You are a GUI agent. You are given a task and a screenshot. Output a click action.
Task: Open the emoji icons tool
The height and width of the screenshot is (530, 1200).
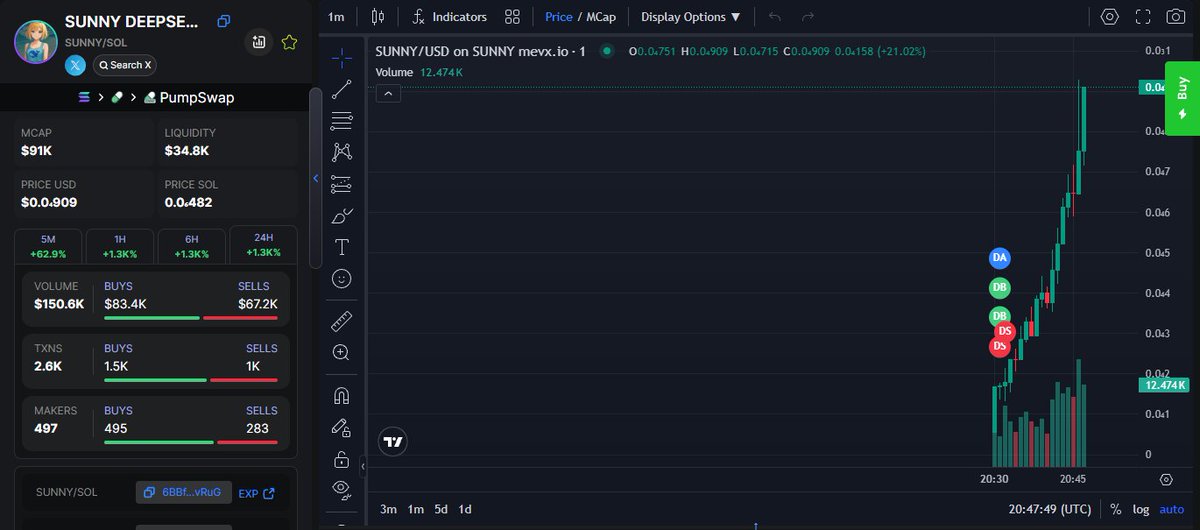click(x=341, y=279)
